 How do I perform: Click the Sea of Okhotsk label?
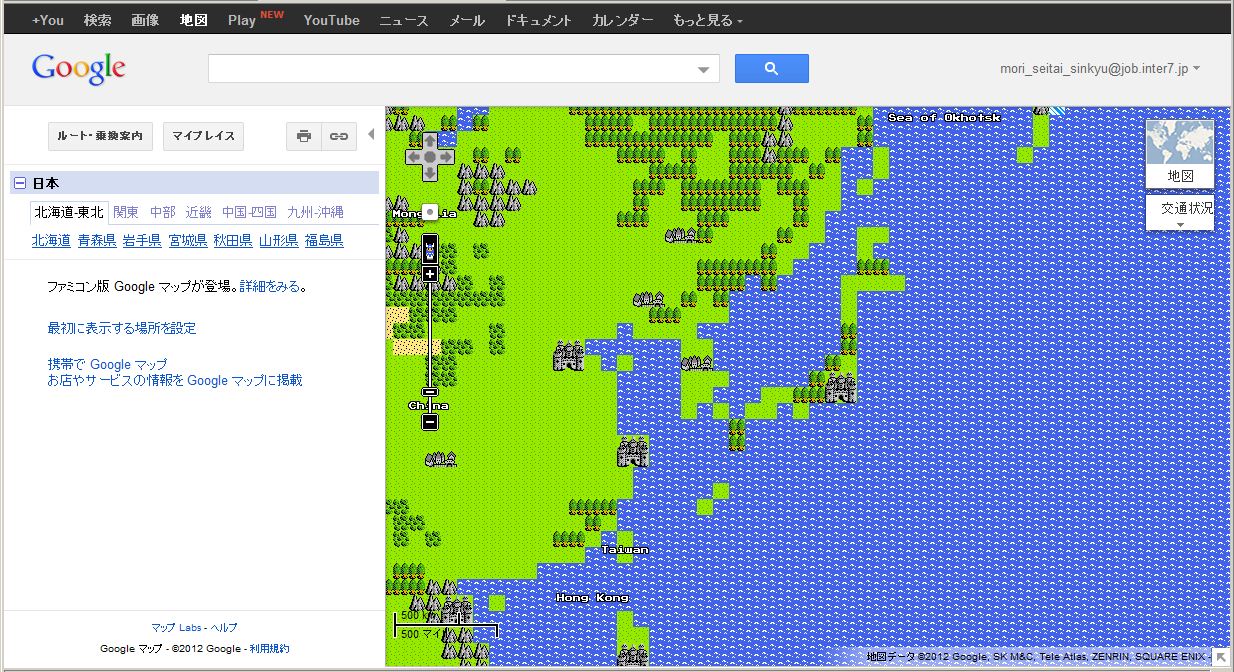pyautogui.click(x=945, y=118)
